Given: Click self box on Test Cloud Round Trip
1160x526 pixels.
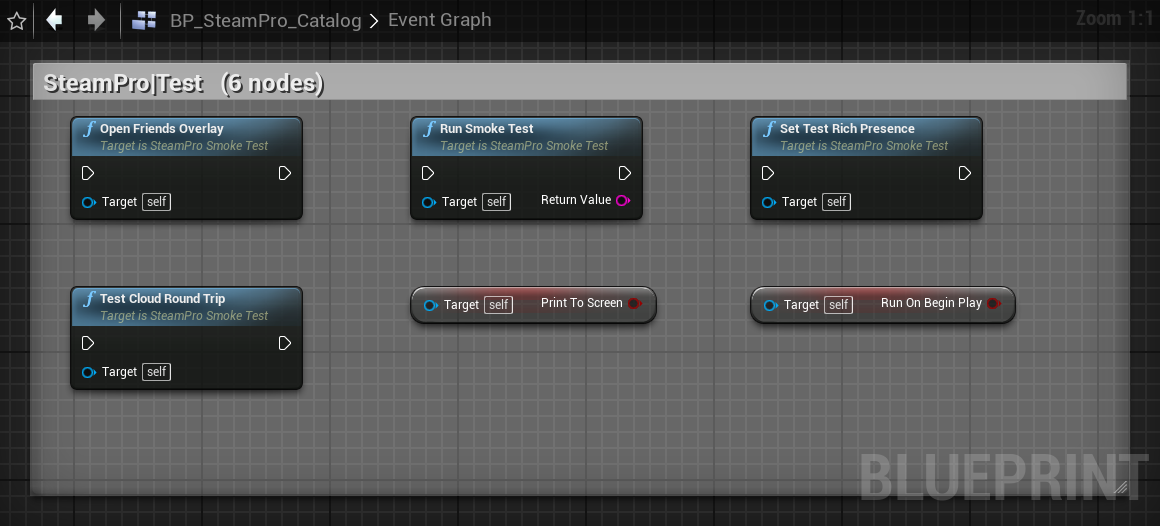Looking at the screenshot, I should click(156, 371).
